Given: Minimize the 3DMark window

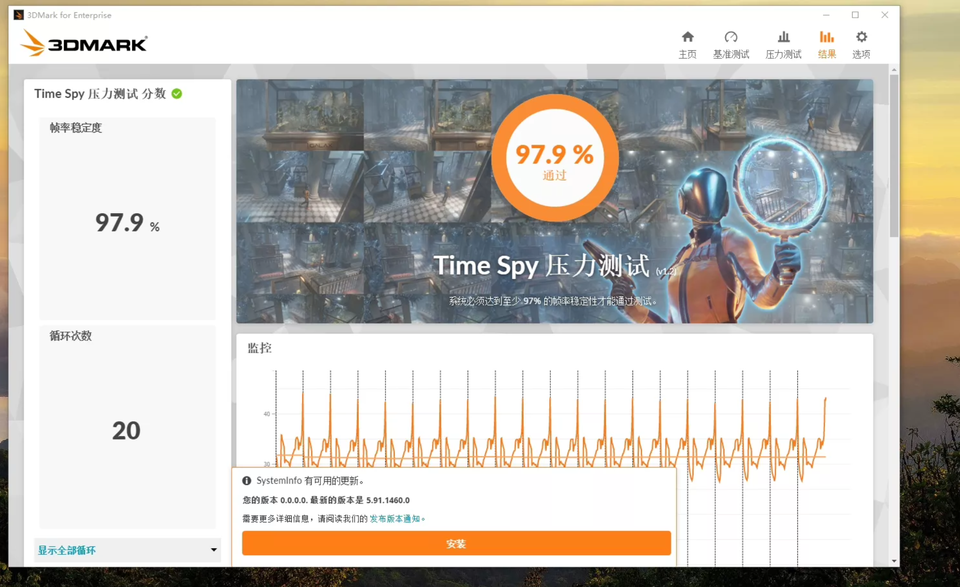Looking at the screenshot, I should coord(826,15).
